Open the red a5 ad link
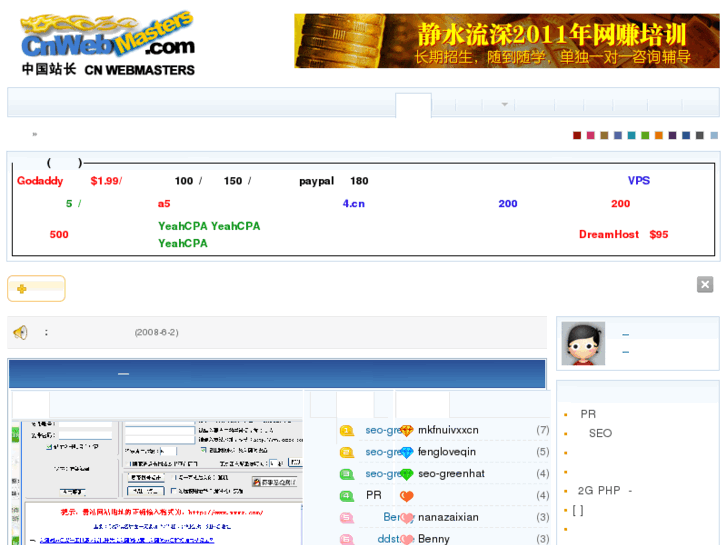This screenshot has height=545, width=727. click(164, 204)
